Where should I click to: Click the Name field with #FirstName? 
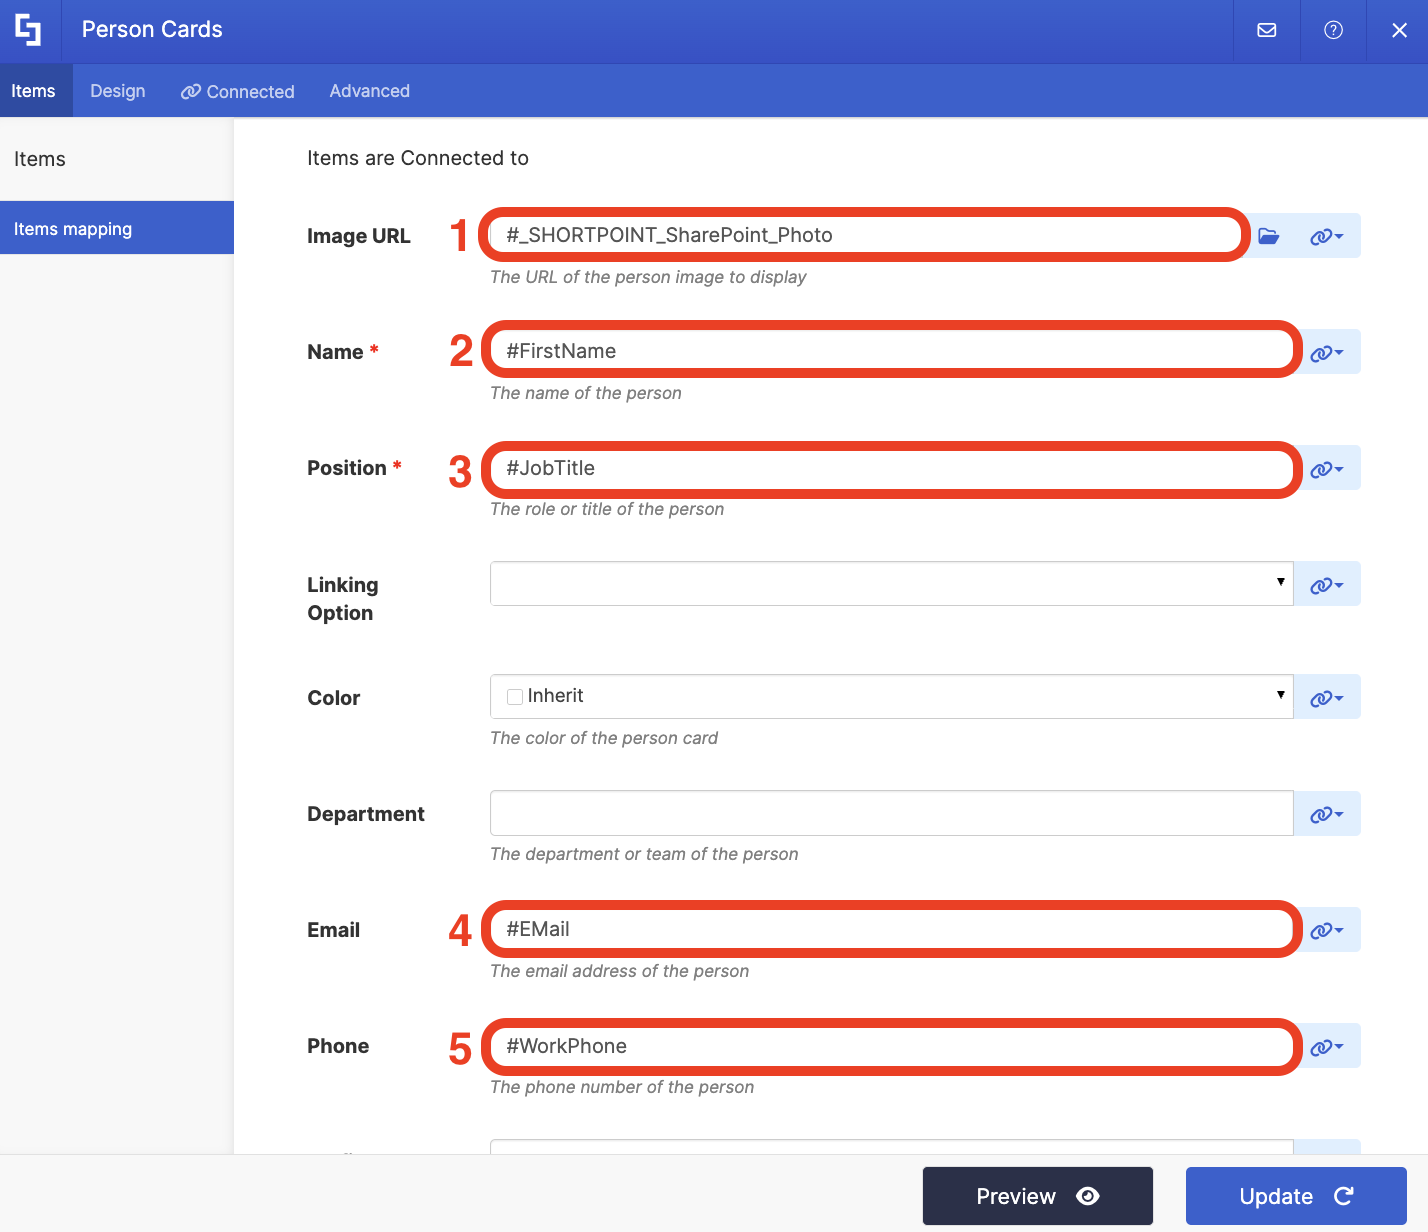(891, 351)
